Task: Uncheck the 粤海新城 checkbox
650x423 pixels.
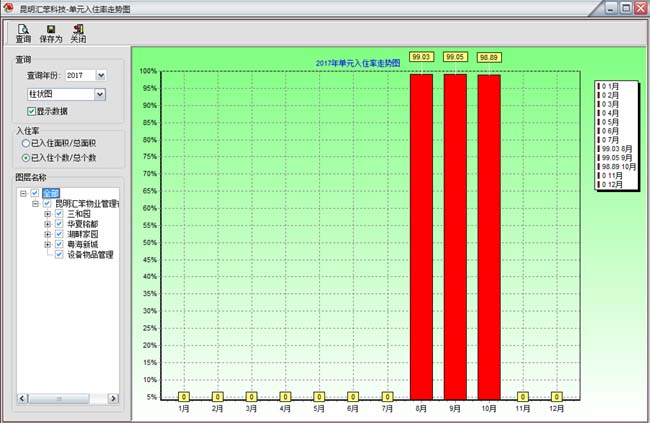Action: 59,244
